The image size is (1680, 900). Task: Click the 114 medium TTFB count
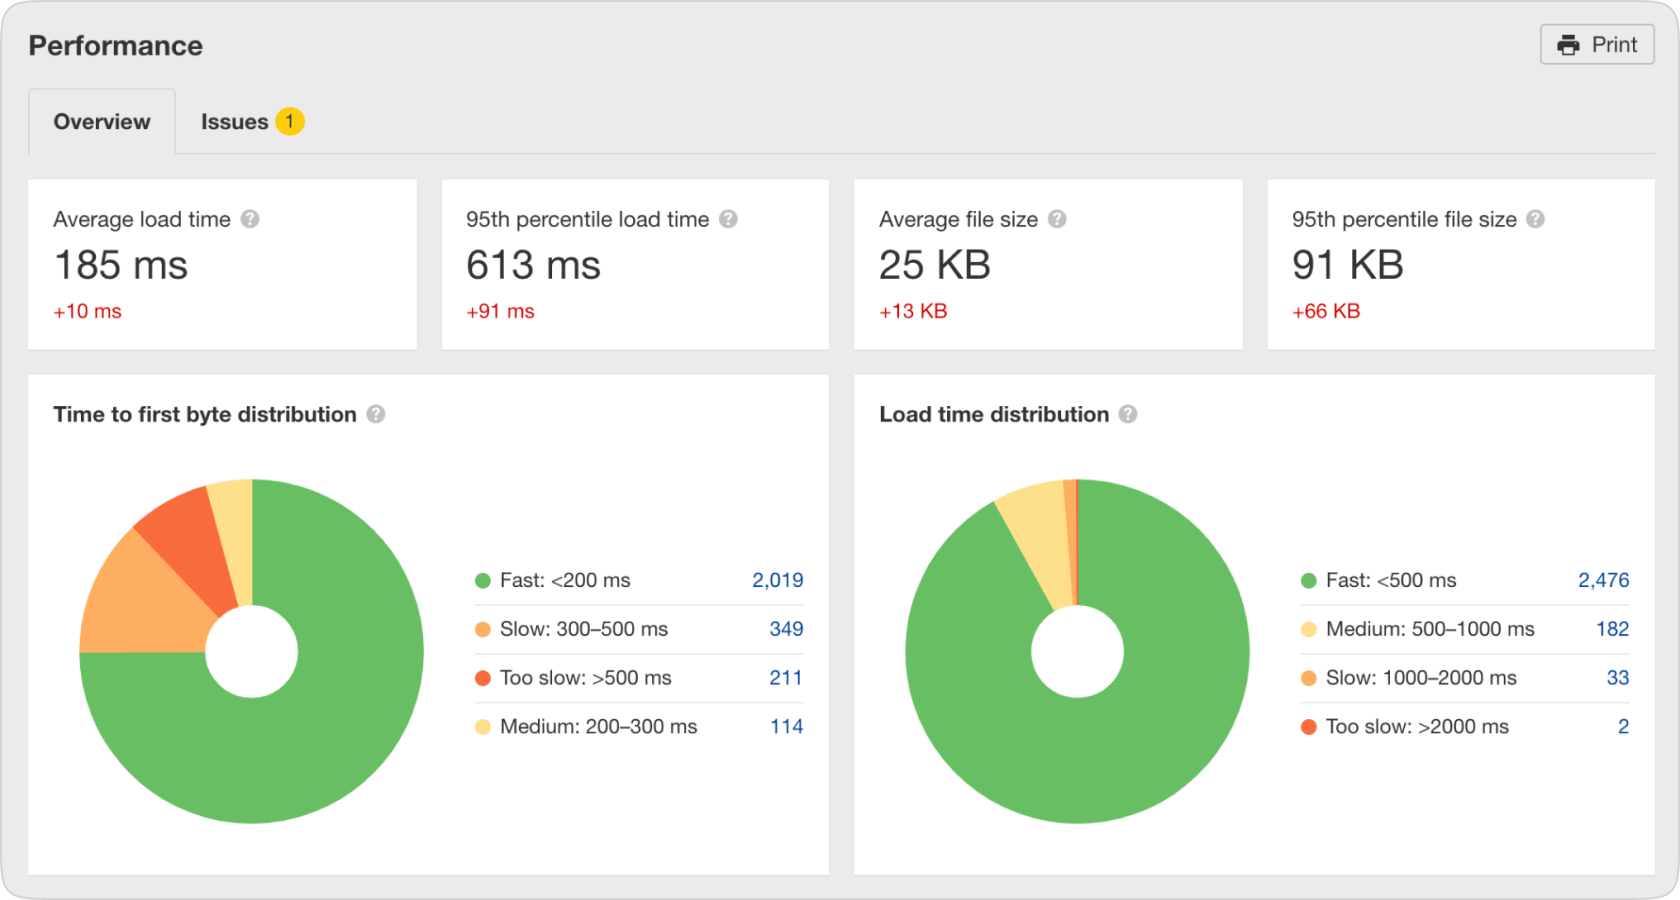(786, 727)
